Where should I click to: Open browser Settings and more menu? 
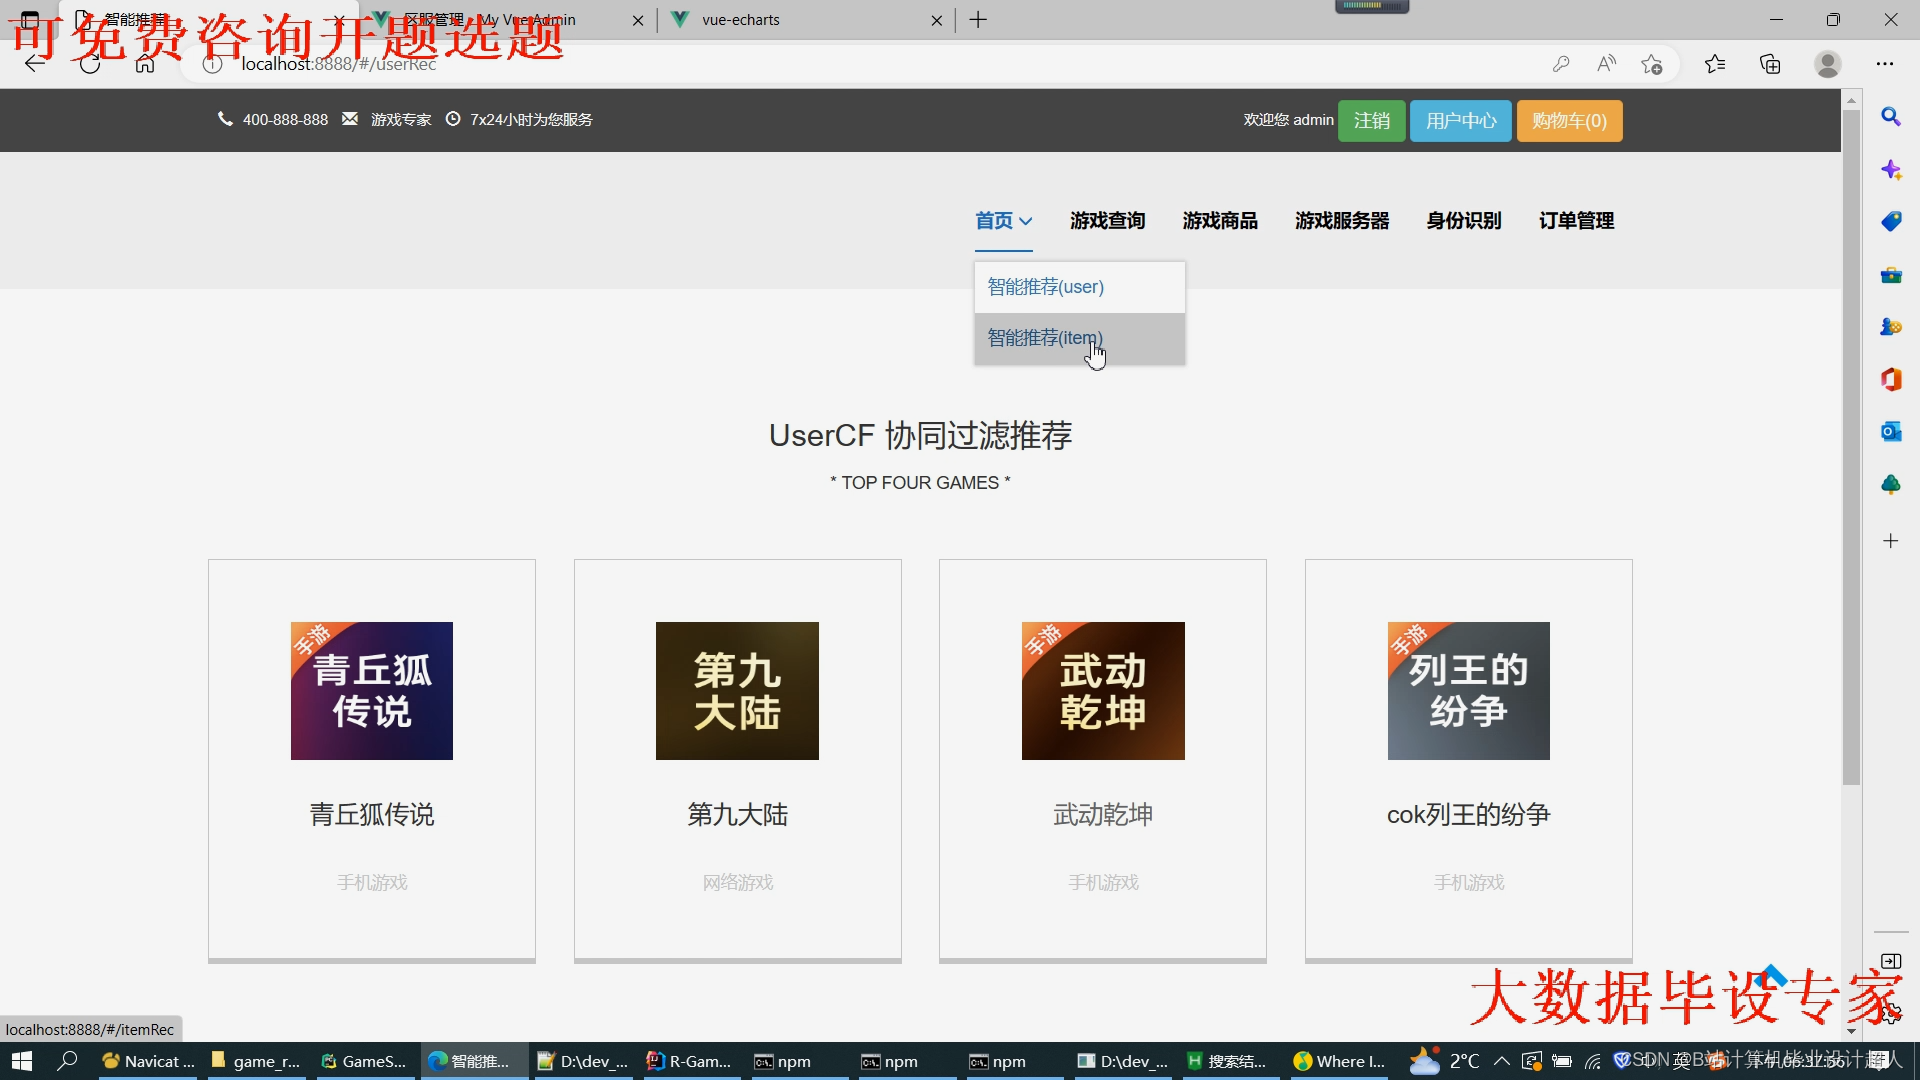pos(1884,64)
